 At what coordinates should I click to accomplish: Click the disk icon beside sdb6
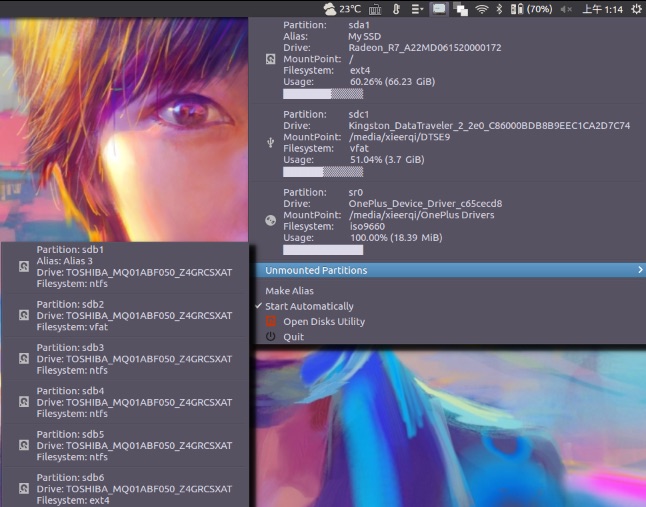click(24, 489)
